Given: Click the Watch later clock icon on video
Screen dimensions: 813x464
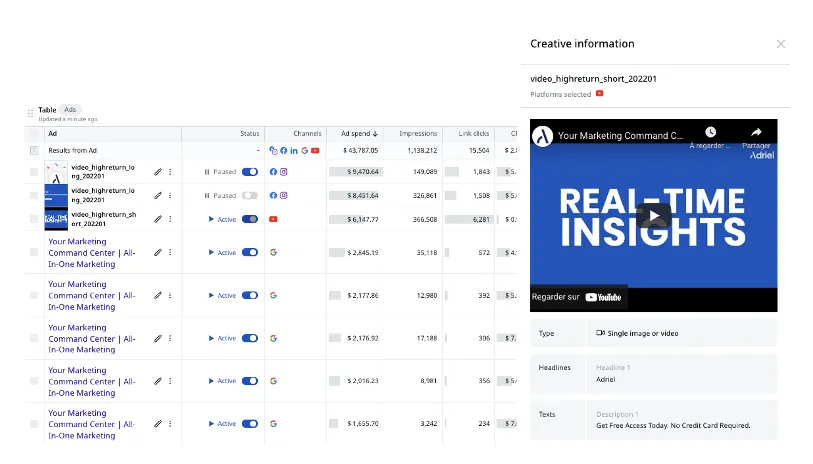Looking at the screenshot, I should coord(710,132).
